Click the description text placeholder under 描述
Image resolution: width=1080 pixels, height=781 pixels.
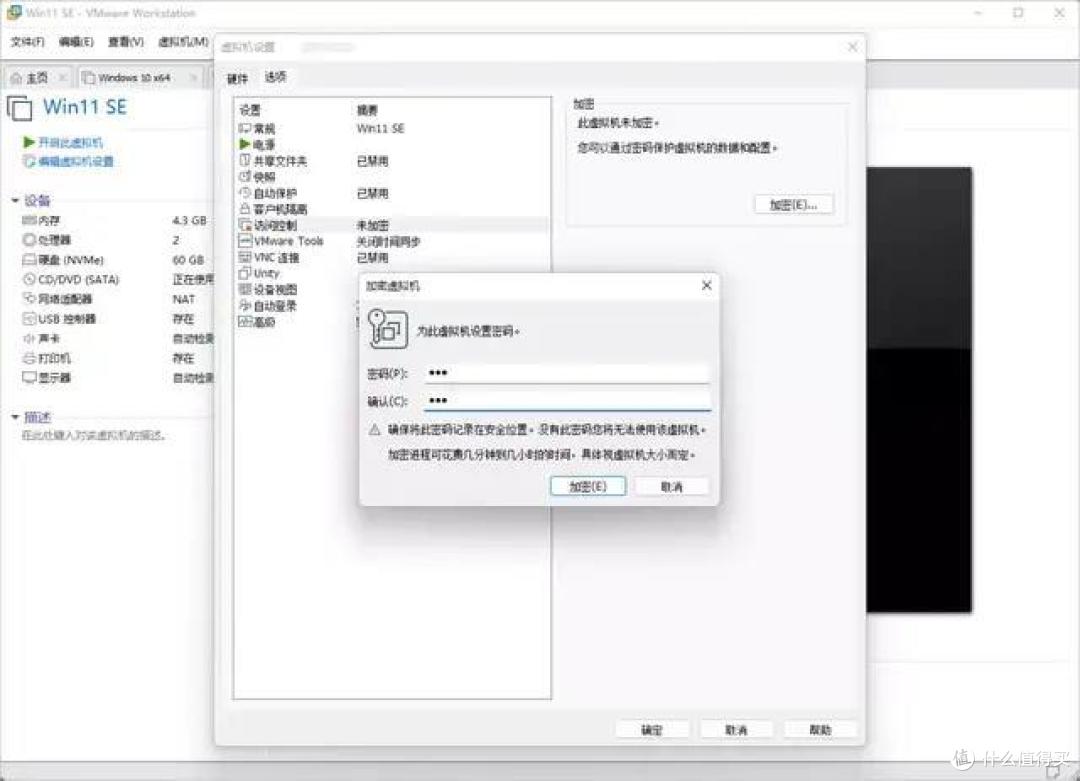click(94, 435)
